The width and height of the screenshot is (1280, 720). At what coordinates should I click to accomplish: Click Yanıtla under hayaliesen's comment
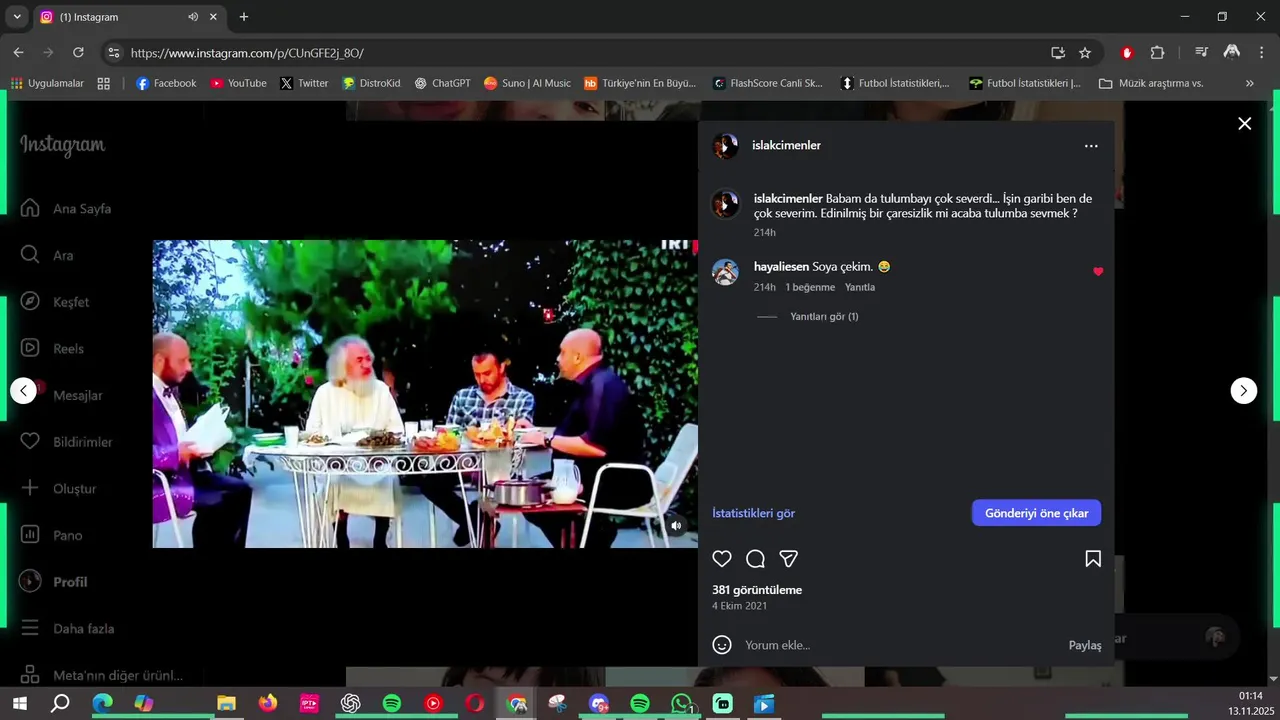pyautogui.click(x=860, y=287)
